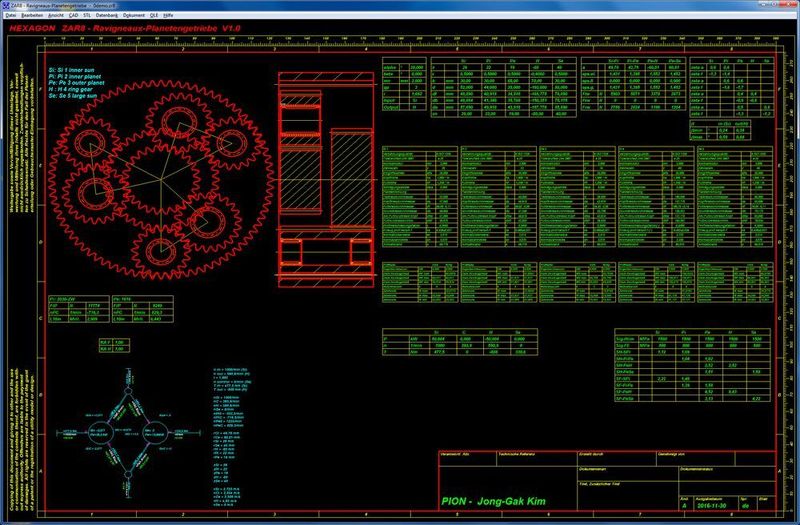
Task: Click the HEXAGON ZAR8 Ravigneaux-Planetengetriebe heading
Action: (x=124, y=29)
